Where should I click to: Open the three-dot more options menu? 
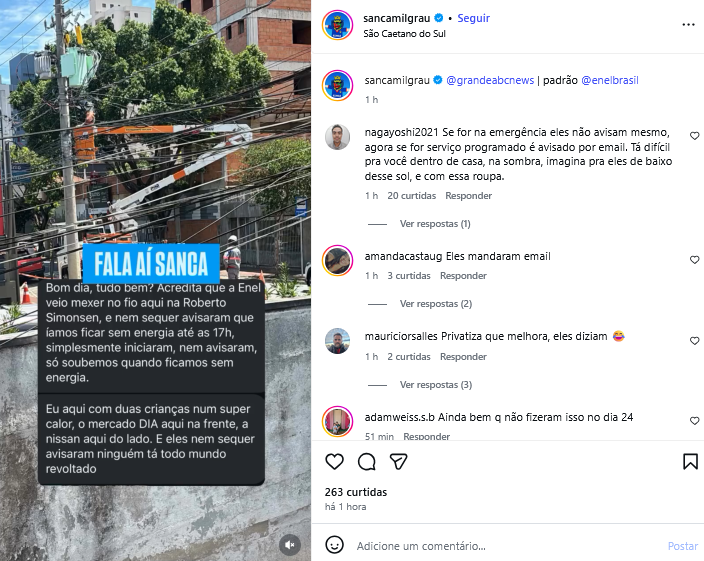click(688, 25)
